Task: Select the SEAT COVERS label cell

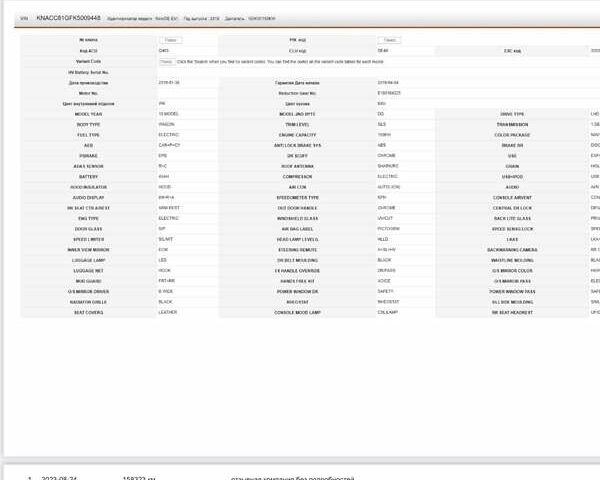Action: point(88,312)
